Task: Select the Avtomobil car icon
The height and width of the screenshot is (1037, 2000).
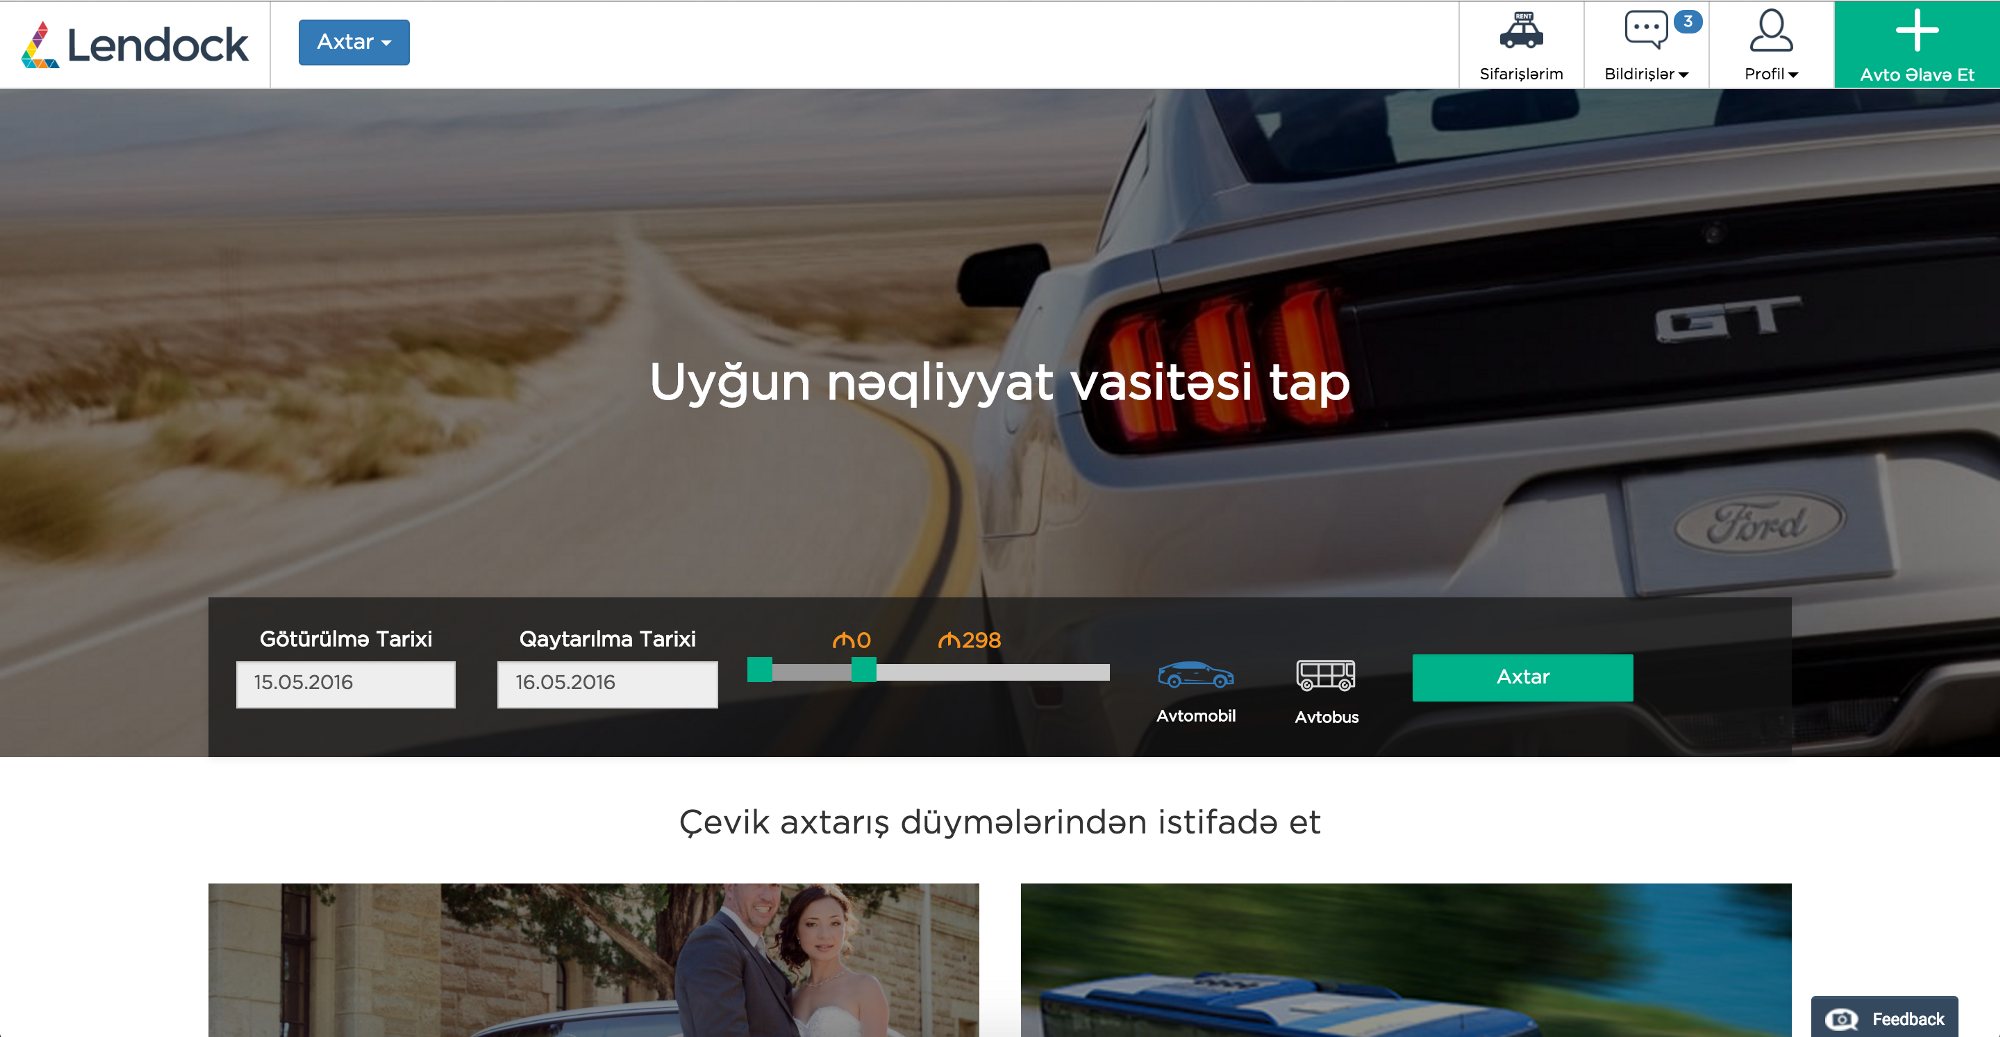Action: (1195, 675)
